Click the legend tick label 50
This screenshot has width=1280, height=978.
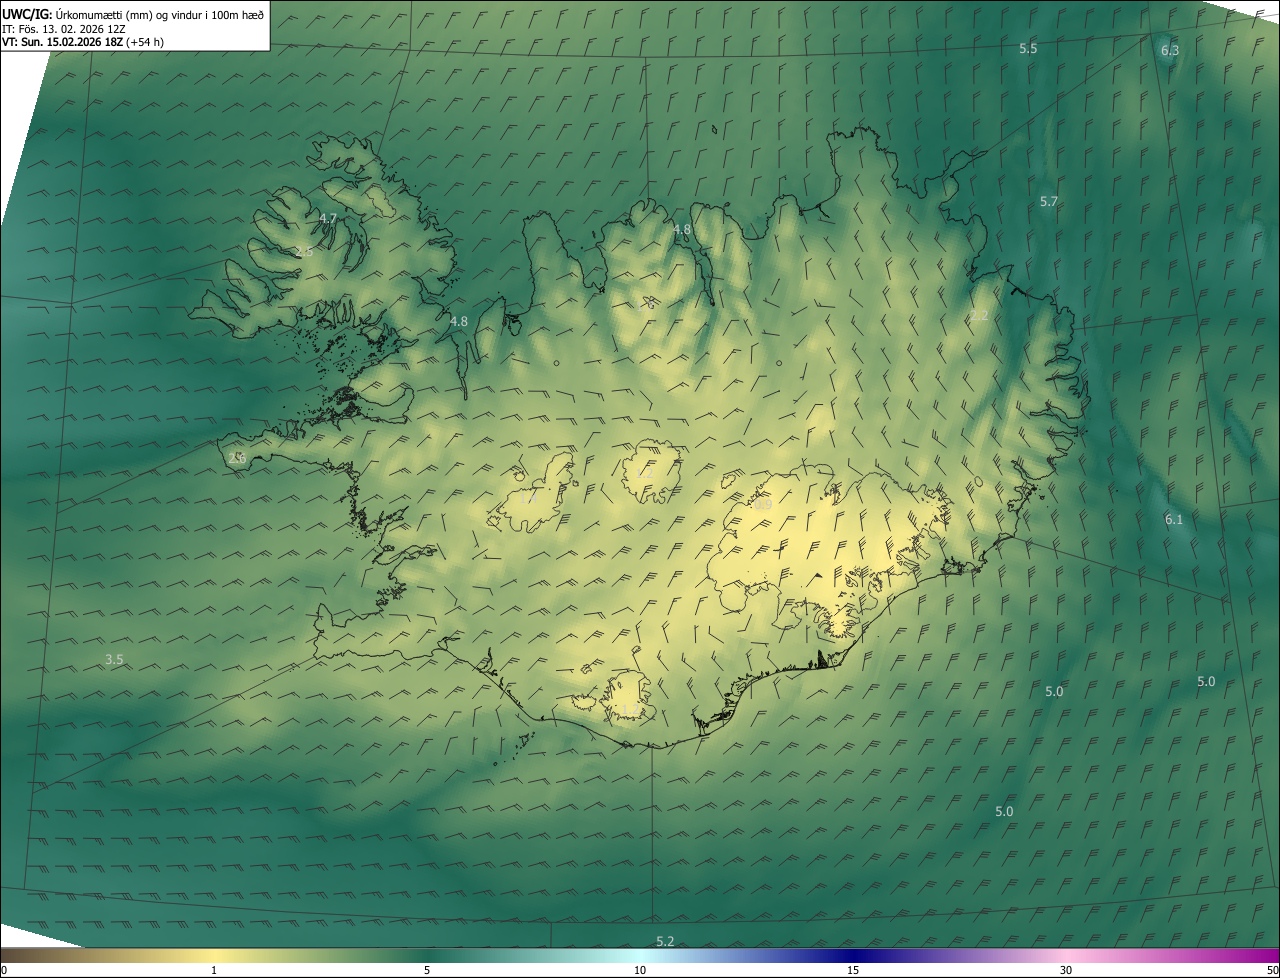tap(1272, 970)
